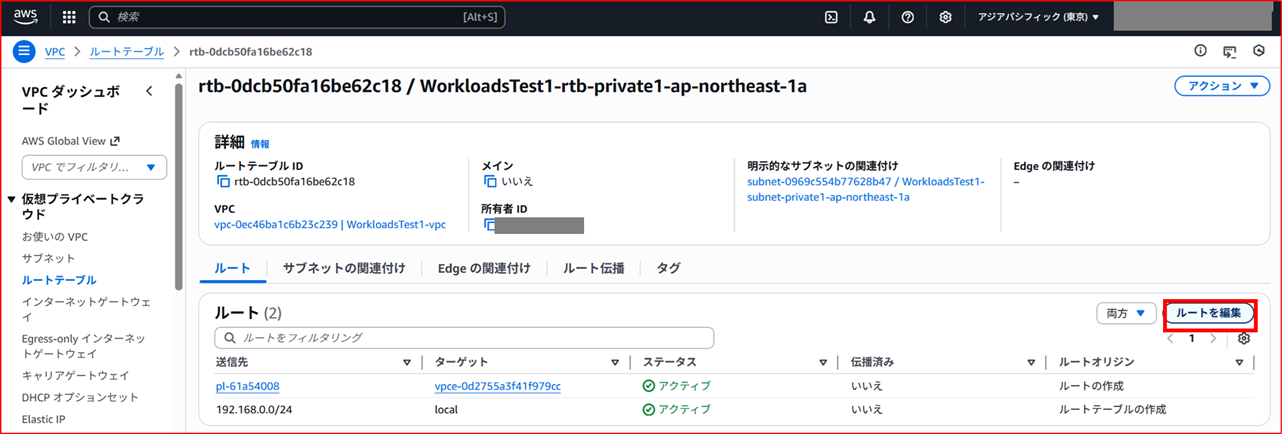The image size is (1282, 434).
Task: Select the 192.168.0.0/24 destination cell
Action: [253, 409]
